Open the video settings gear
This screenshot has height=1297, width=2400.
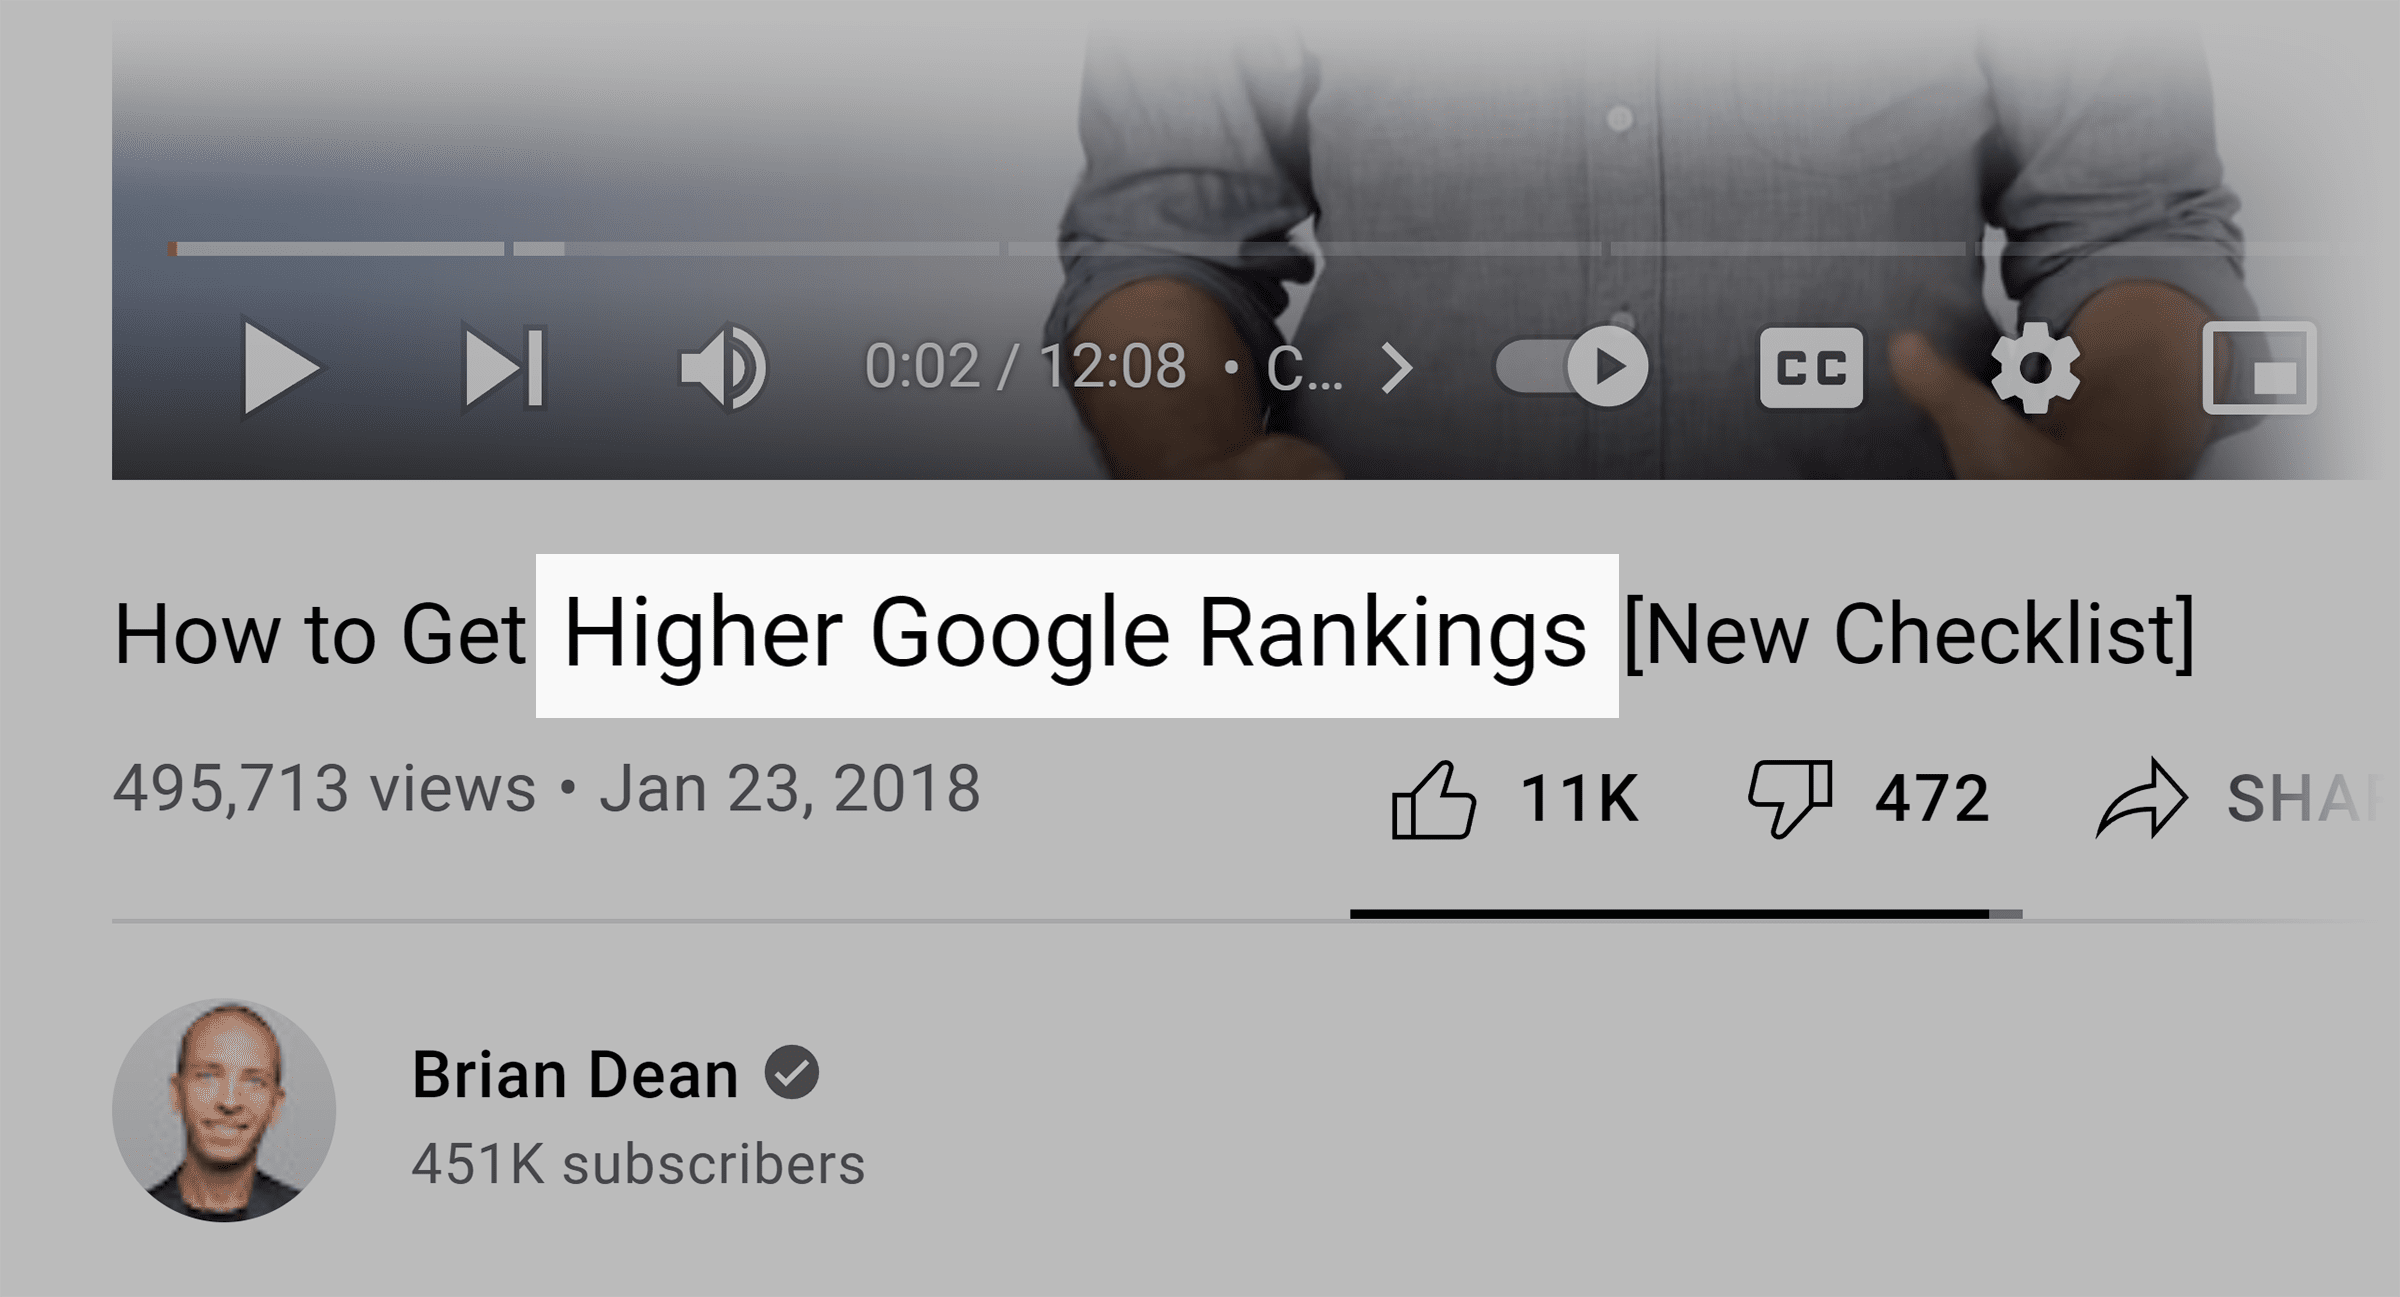tap(2035, 367)
